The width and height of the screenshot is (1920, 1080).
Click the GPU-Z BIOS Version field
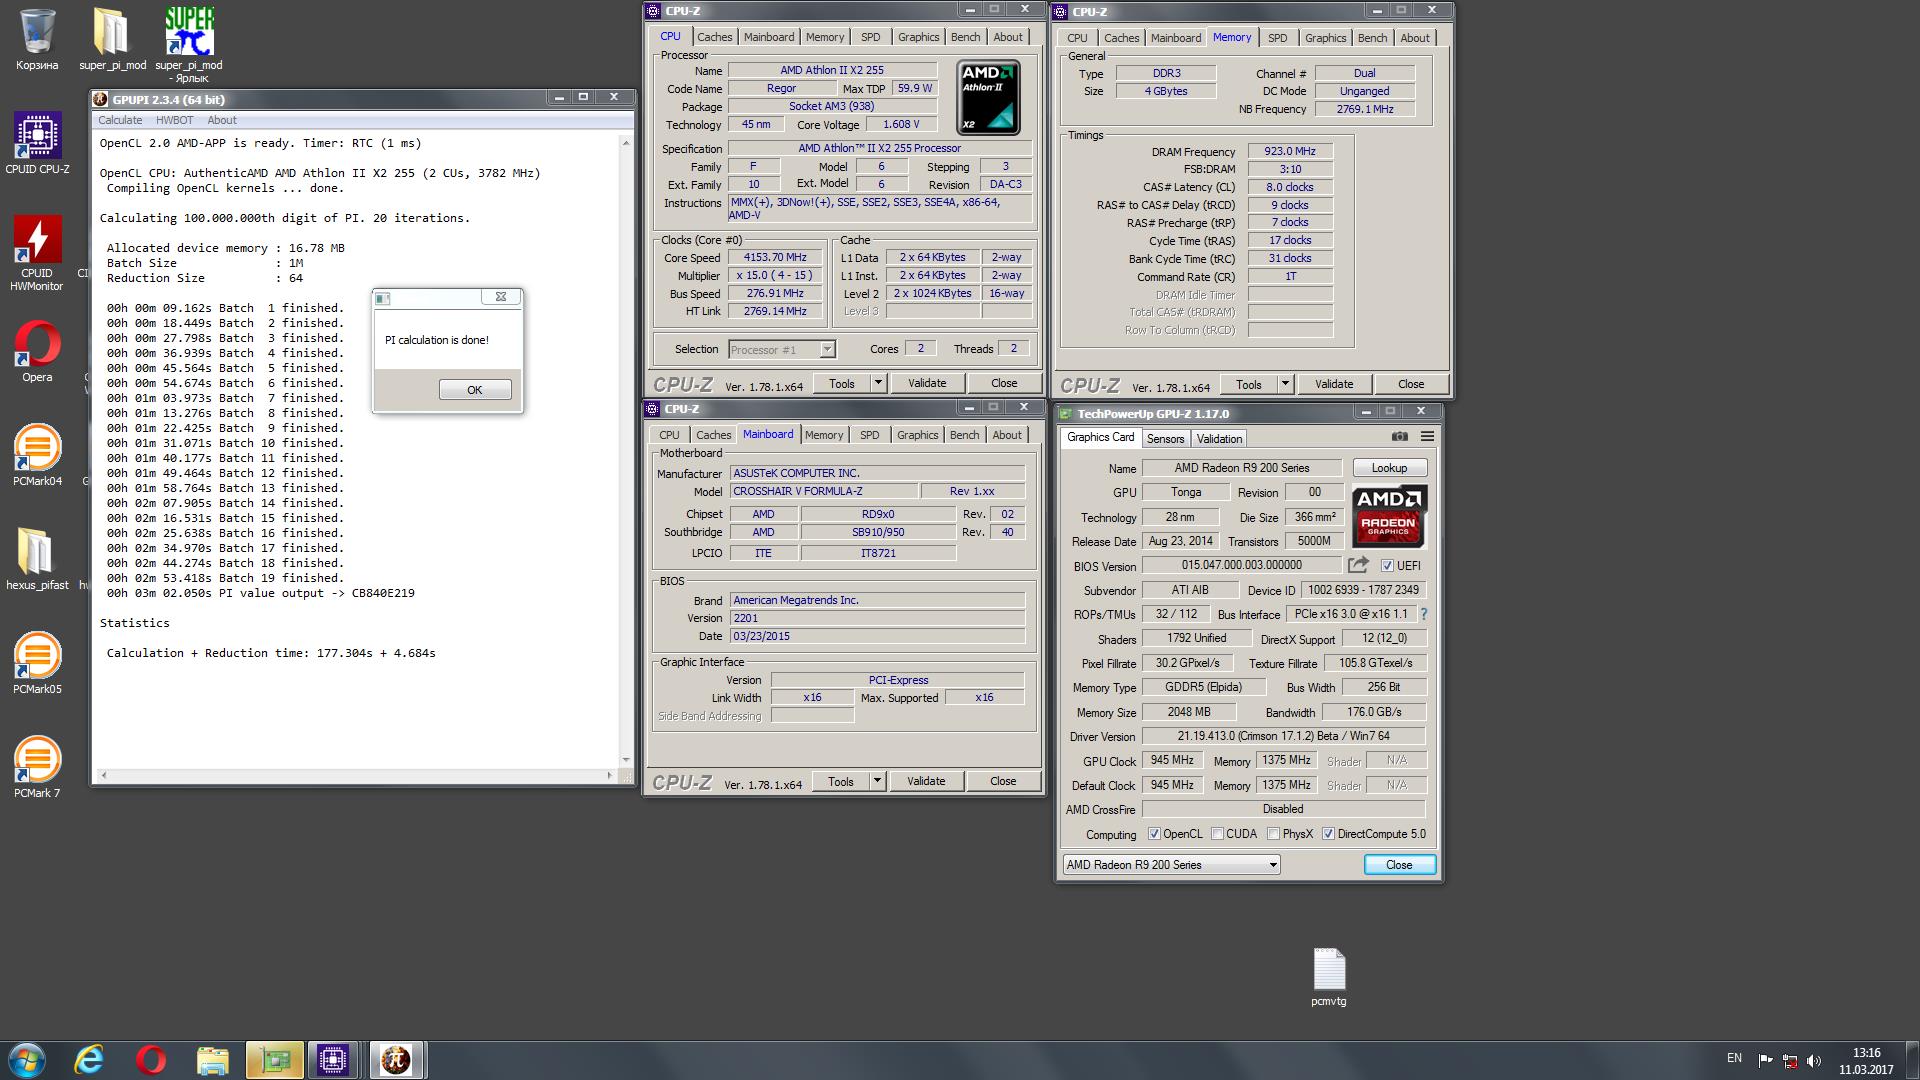(x=1241, y=565)
